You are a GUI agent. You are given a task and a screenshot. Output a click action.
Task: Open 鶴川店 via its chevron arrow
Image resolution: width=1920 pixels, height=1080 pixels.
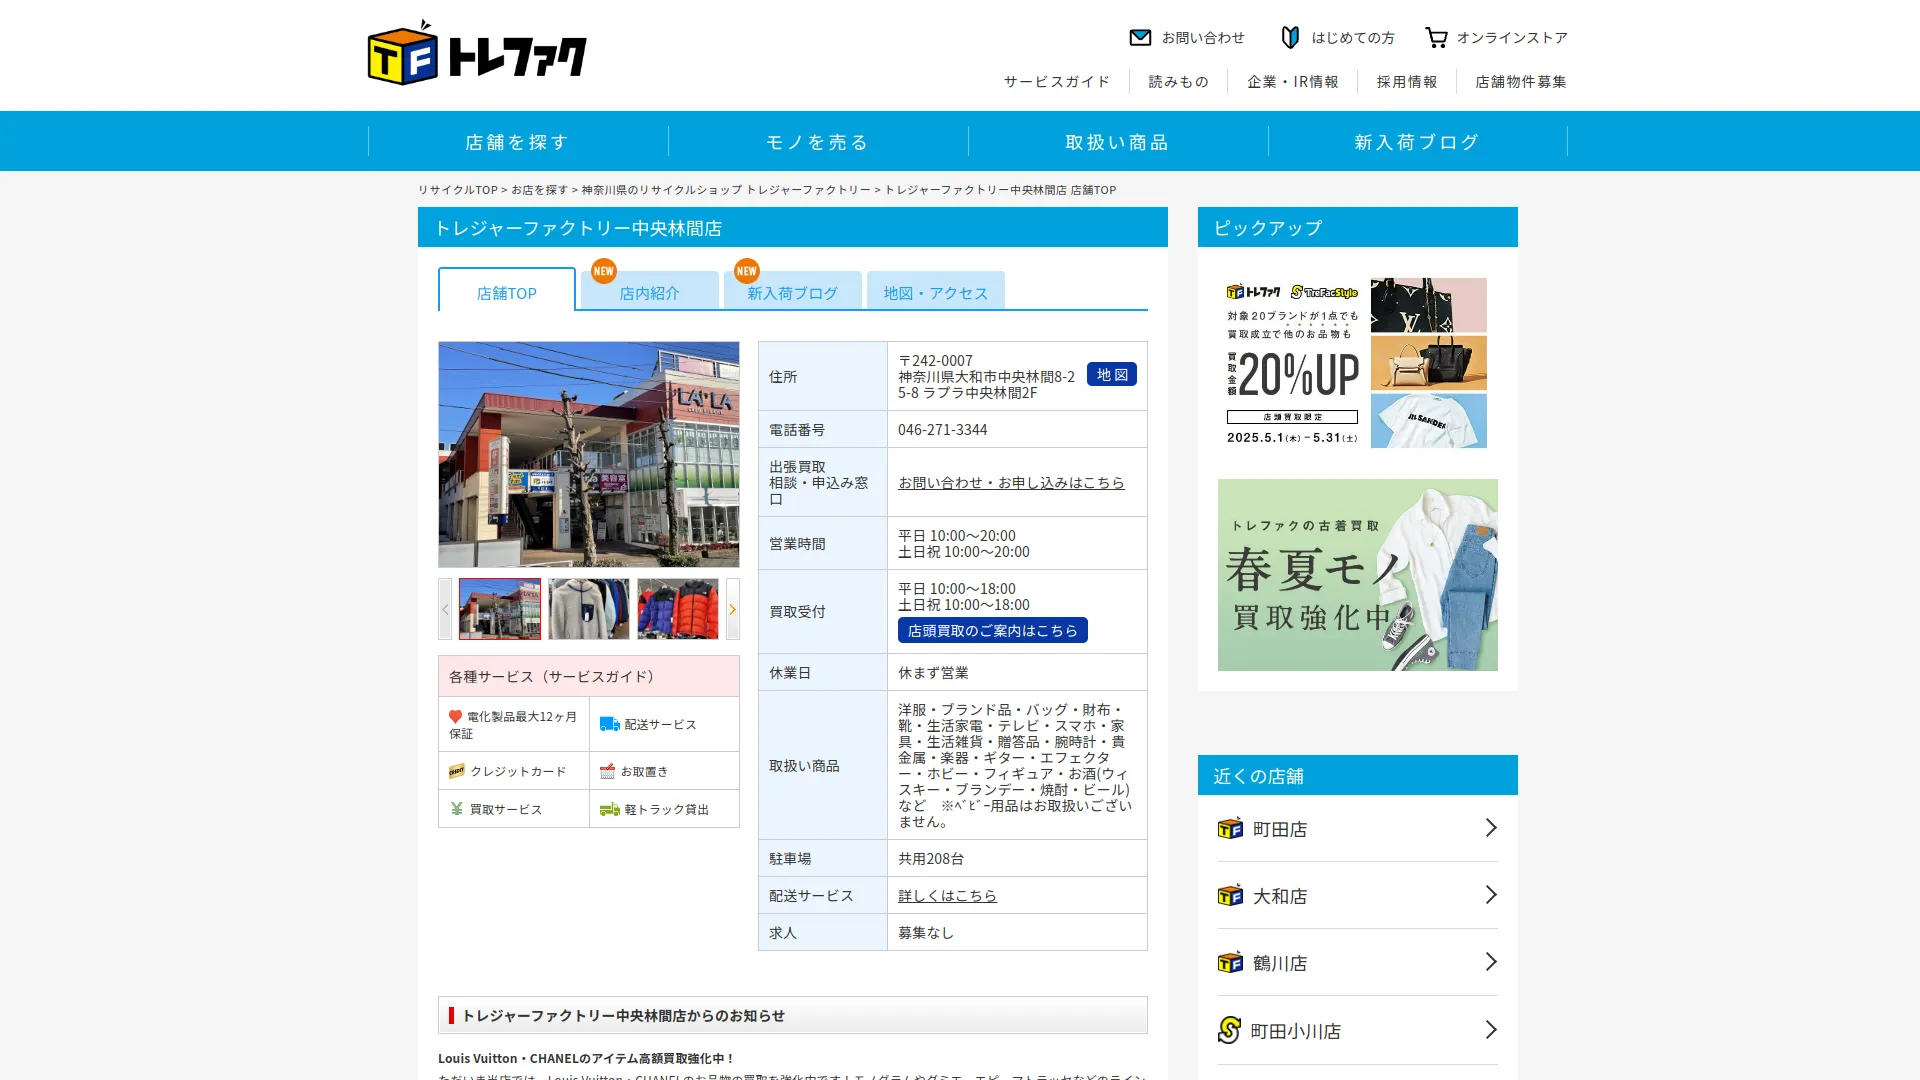tap(1490, 962)
